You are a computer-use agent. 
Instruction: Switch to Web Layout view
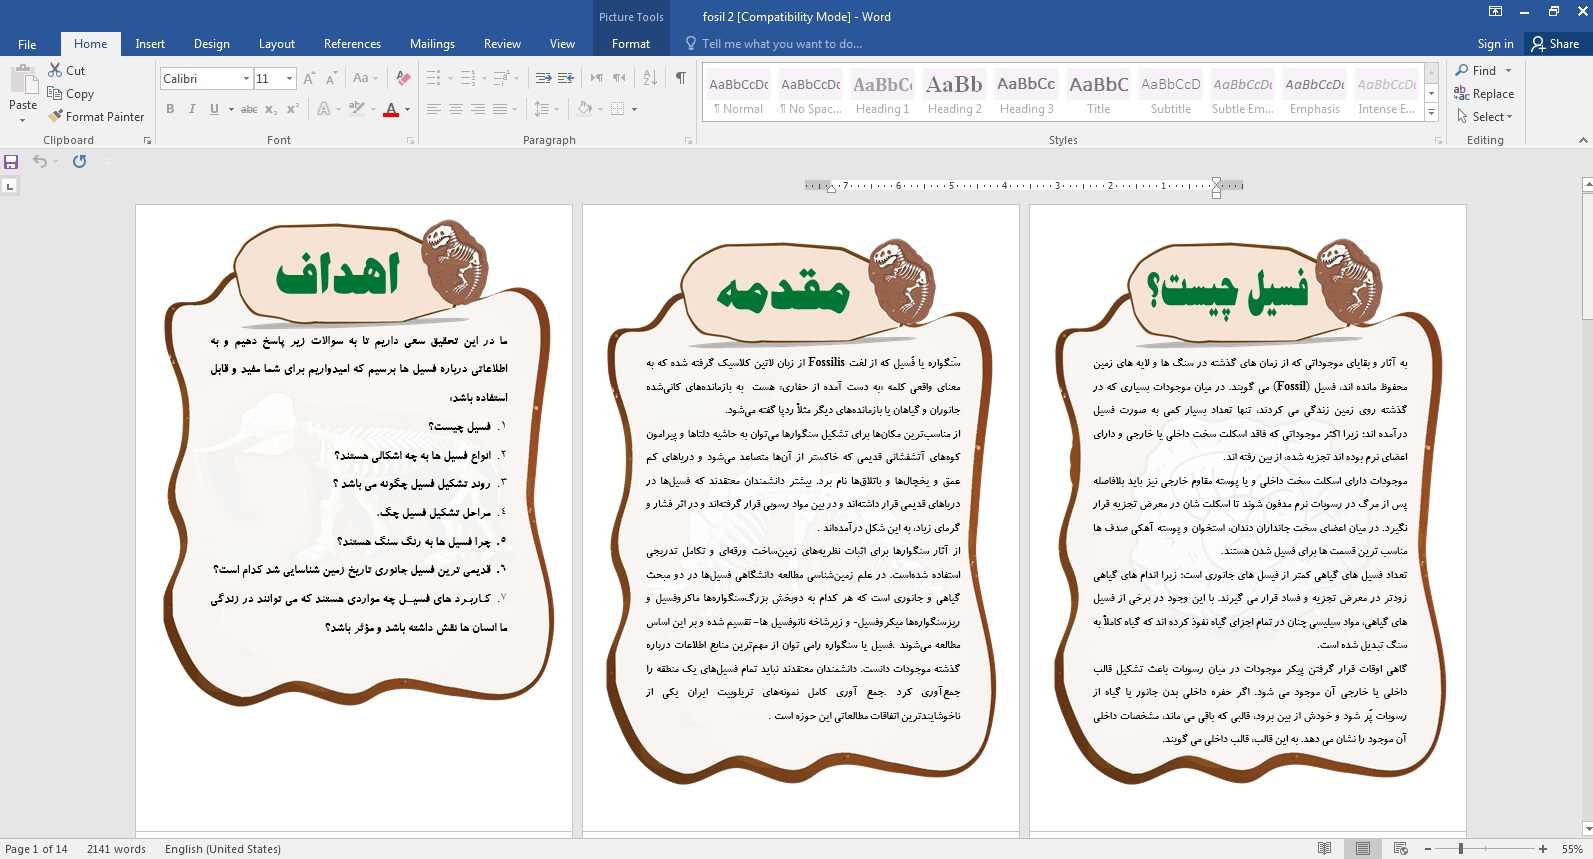pyautogui.click(x=1400, y=849)
